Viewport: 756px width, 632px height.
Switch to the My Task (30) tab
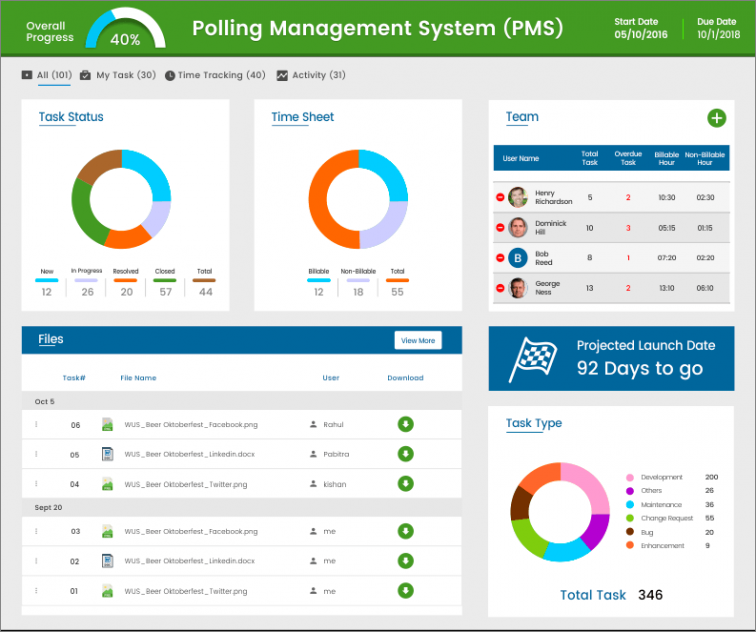[118, 75]
